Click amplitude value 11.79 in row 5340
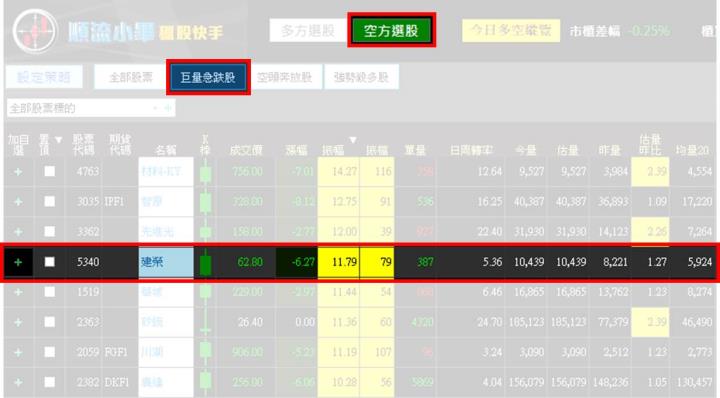This screenshot has height=398, width=720. point(344,262)
